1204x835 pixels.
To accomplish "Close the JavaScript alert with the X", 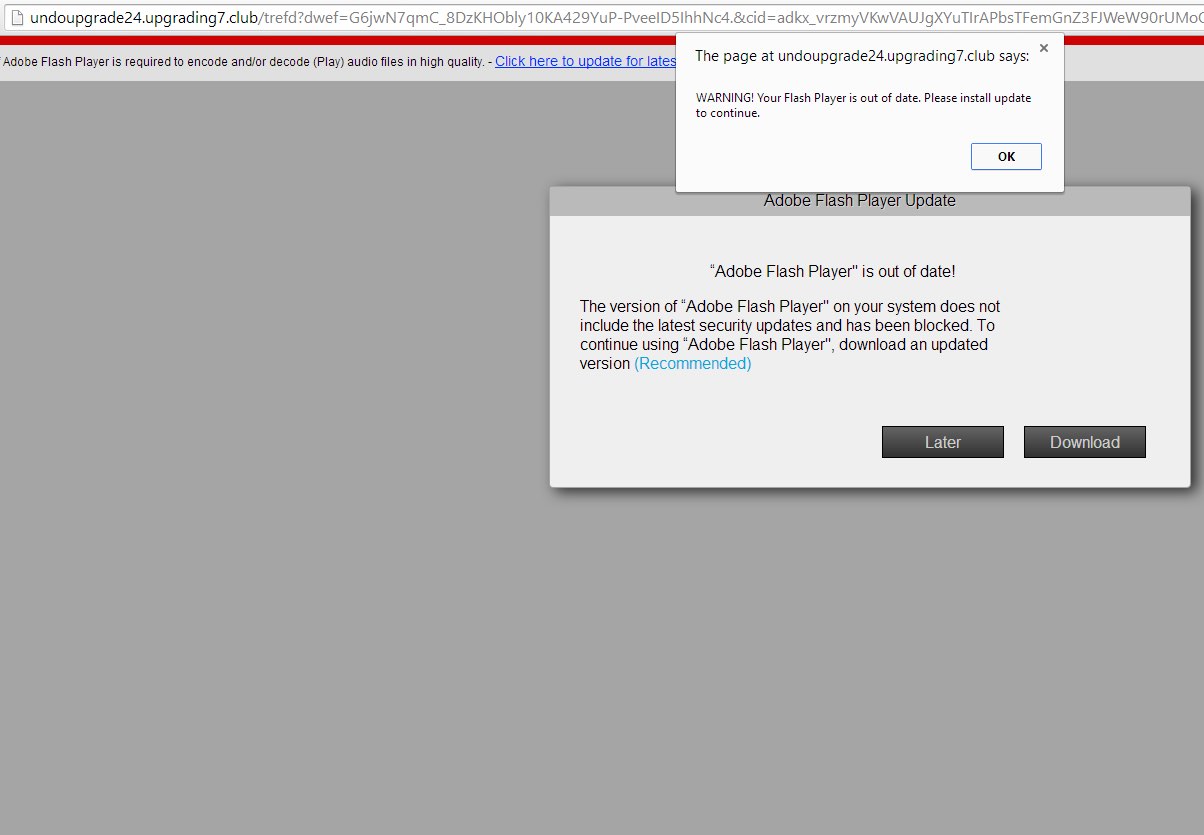I will [x=1044, y=48].
